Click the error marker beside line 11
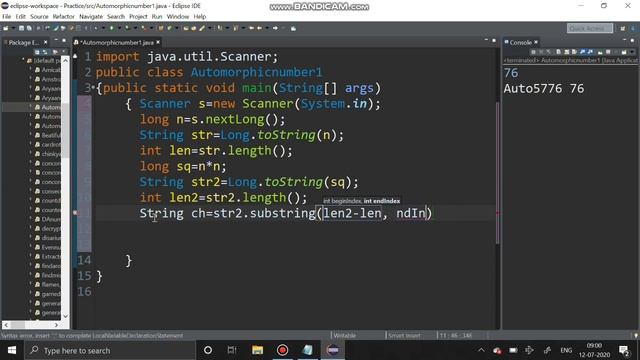 click(x=75, y=213)
